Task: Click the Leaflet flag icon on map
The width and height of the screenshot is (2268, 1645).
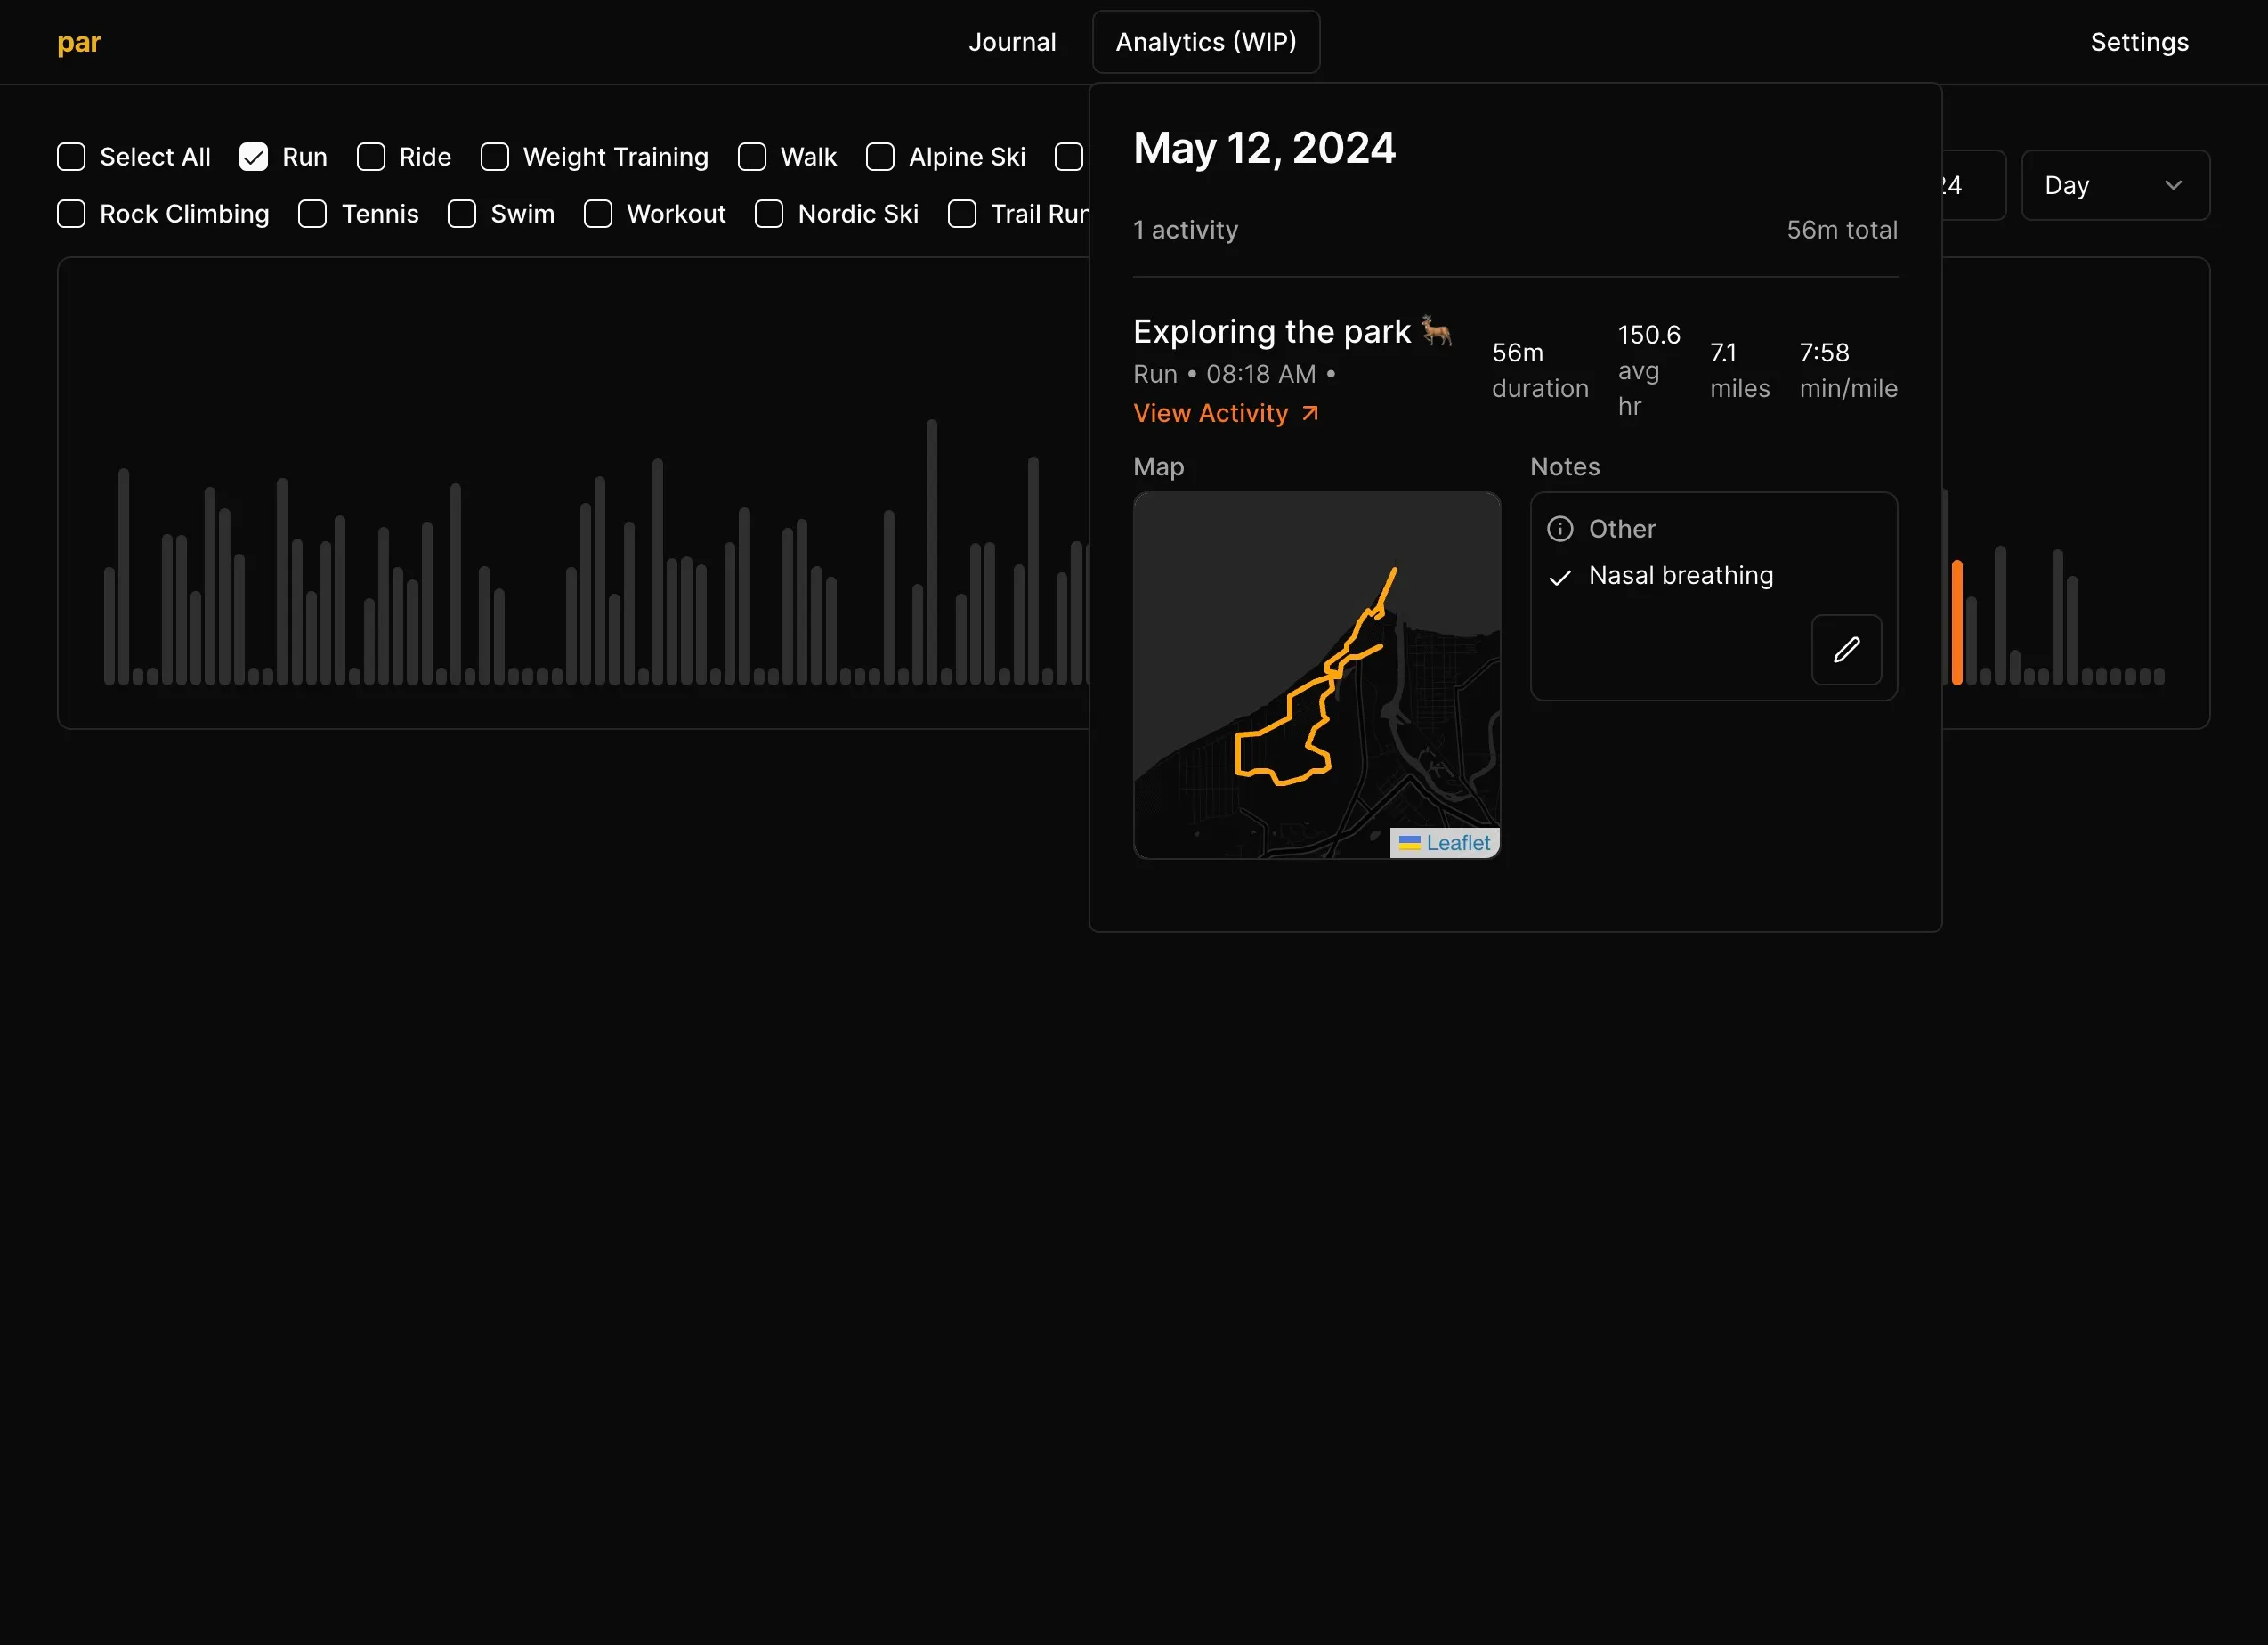Action: pos(1409,843)
